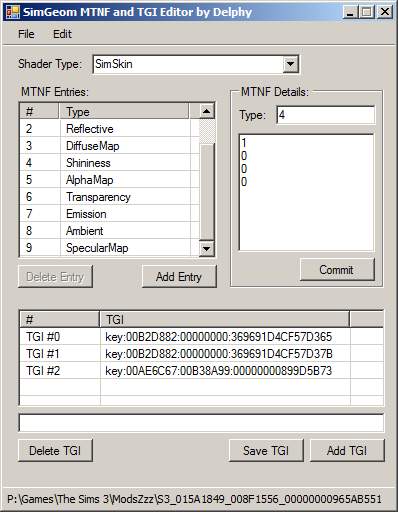
Task: Click the Add Entry button
Action: (179, 276)
